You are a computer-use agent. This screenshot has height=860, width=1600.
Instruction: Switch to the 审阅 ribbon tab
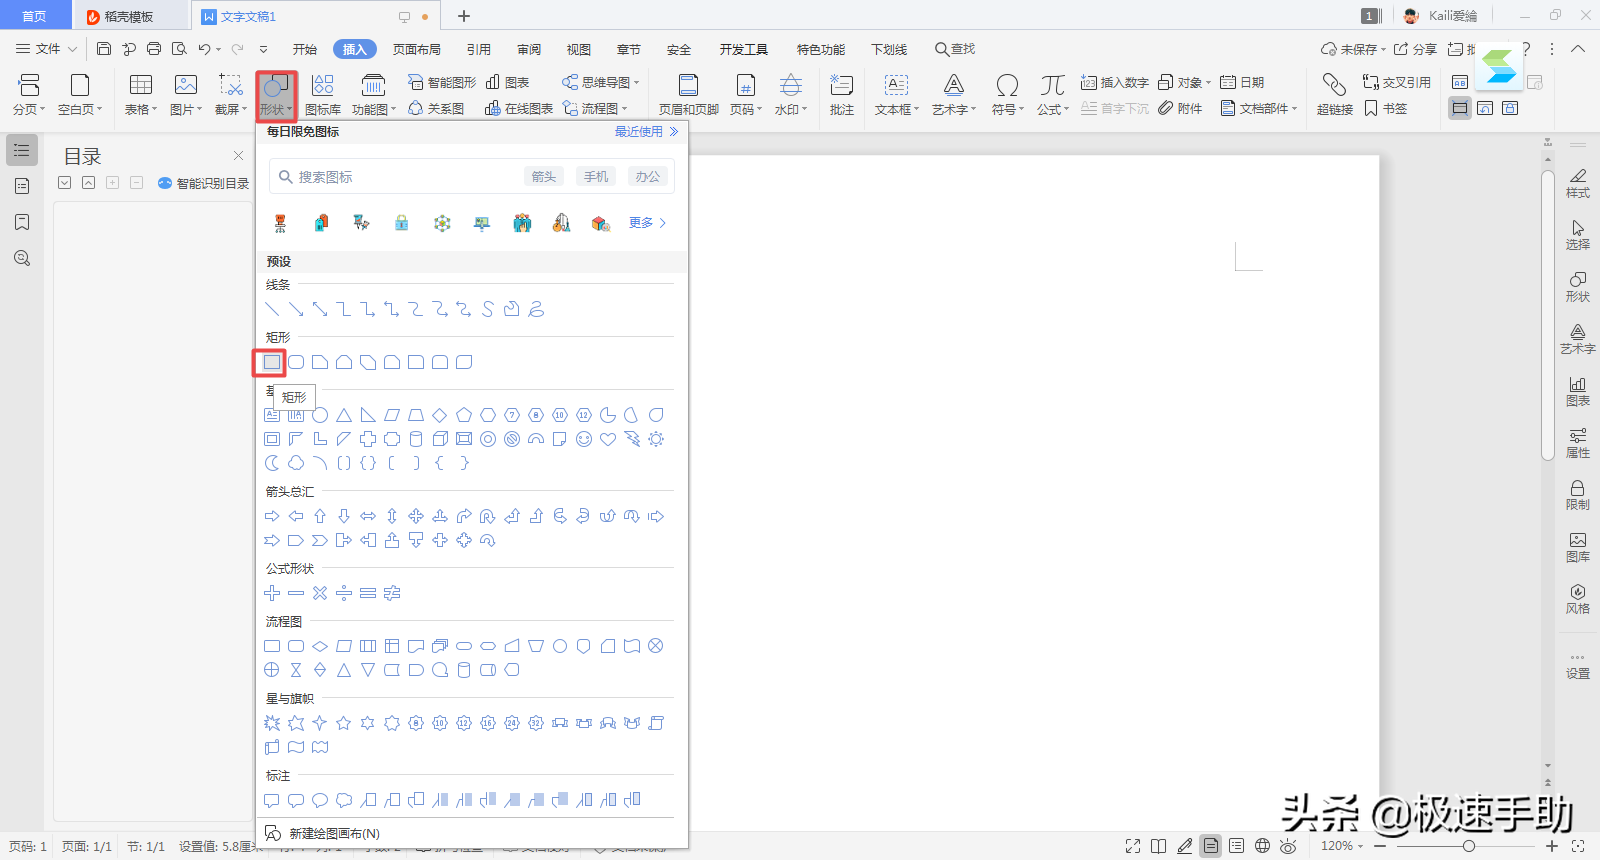[x=529, y=49]
